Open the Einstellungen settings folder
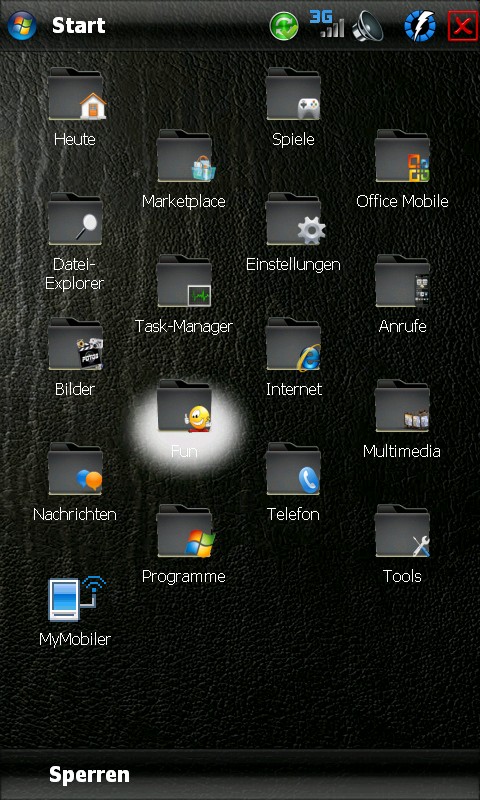This screenshot has height=800, width=480. point(295,219)
